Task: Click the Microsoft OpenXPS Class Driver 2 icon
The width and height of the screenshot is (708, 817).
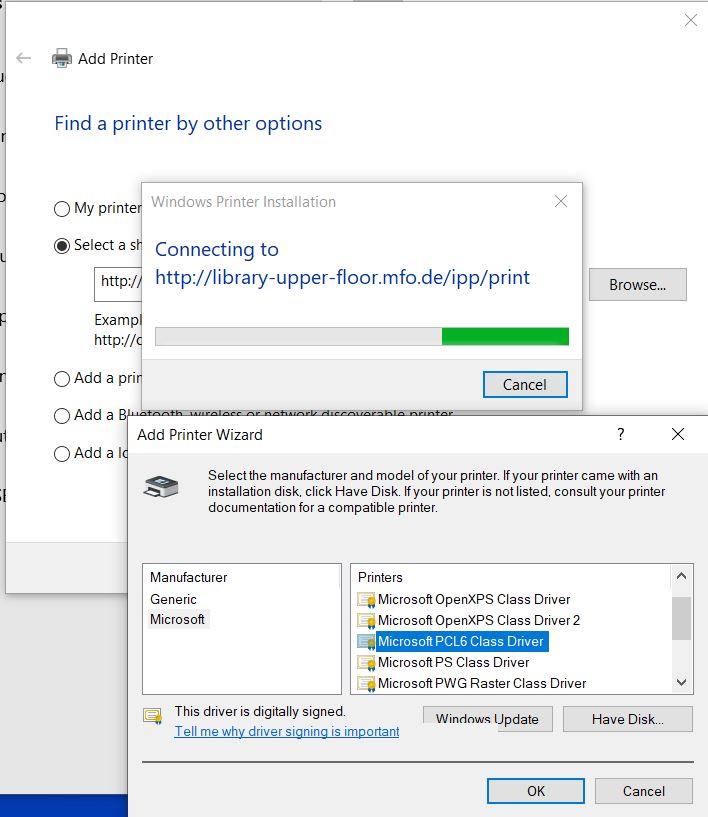Action: [366, 621]
